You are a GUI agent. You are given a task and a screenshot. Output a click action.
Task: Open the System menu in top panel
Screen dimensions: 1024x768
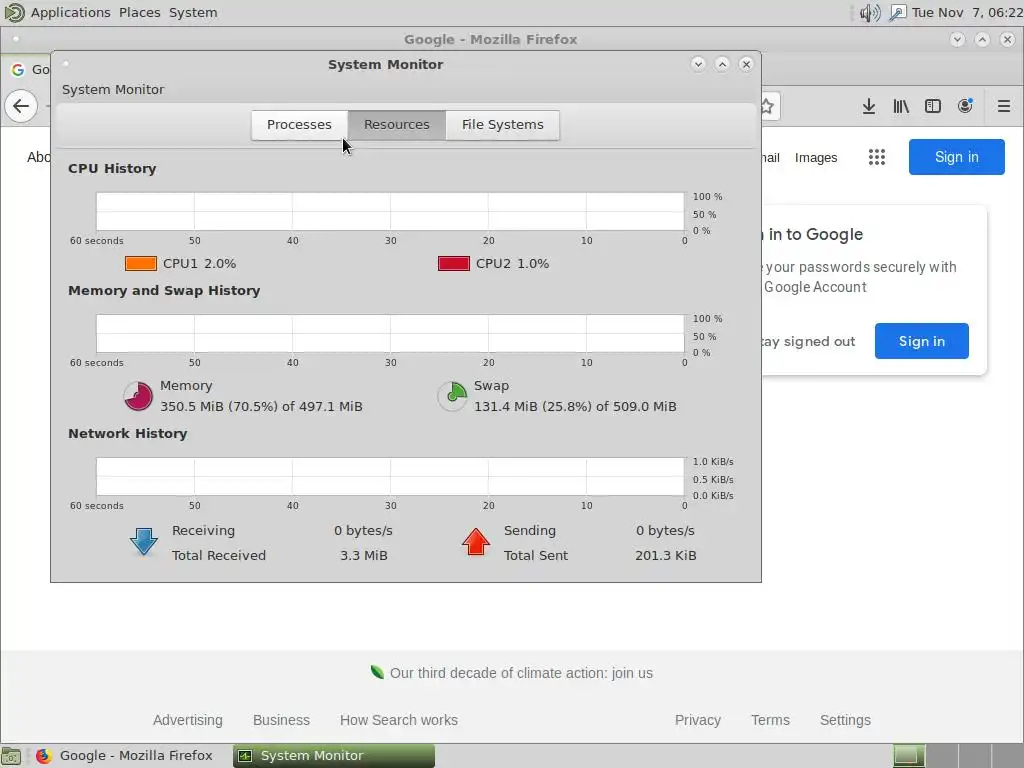193,12
